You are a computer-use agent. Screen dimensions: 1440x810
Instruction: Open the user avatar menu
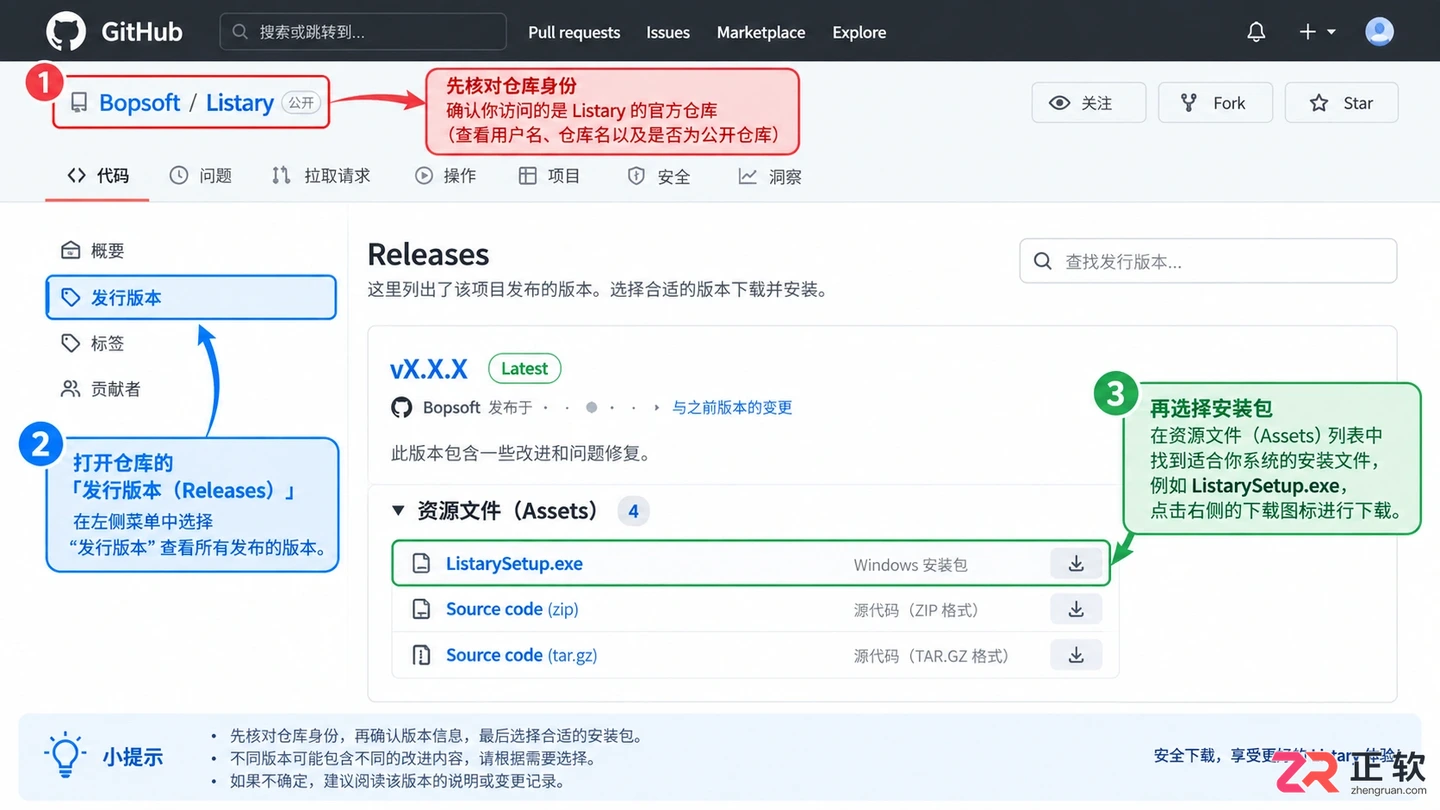click(1379, 32)
